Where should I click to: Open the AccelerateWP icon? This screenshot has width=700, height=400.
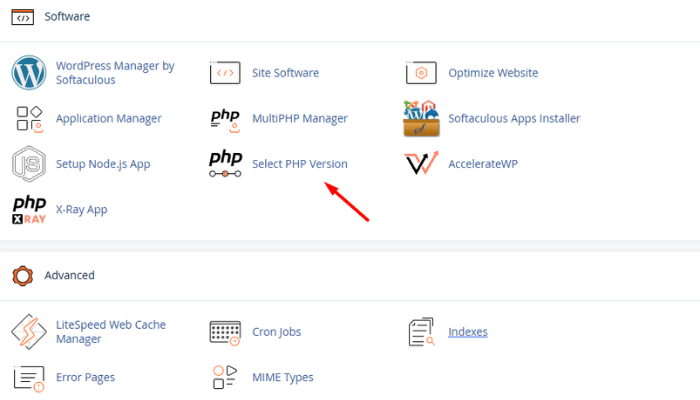tap(421, 163)
